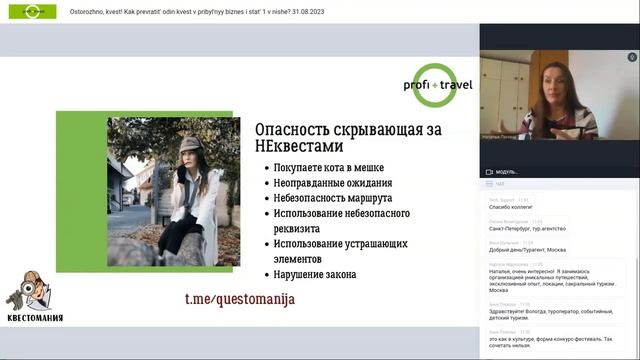Click bullet 'Неоправданные ожидания'

[x=333, y=183]
